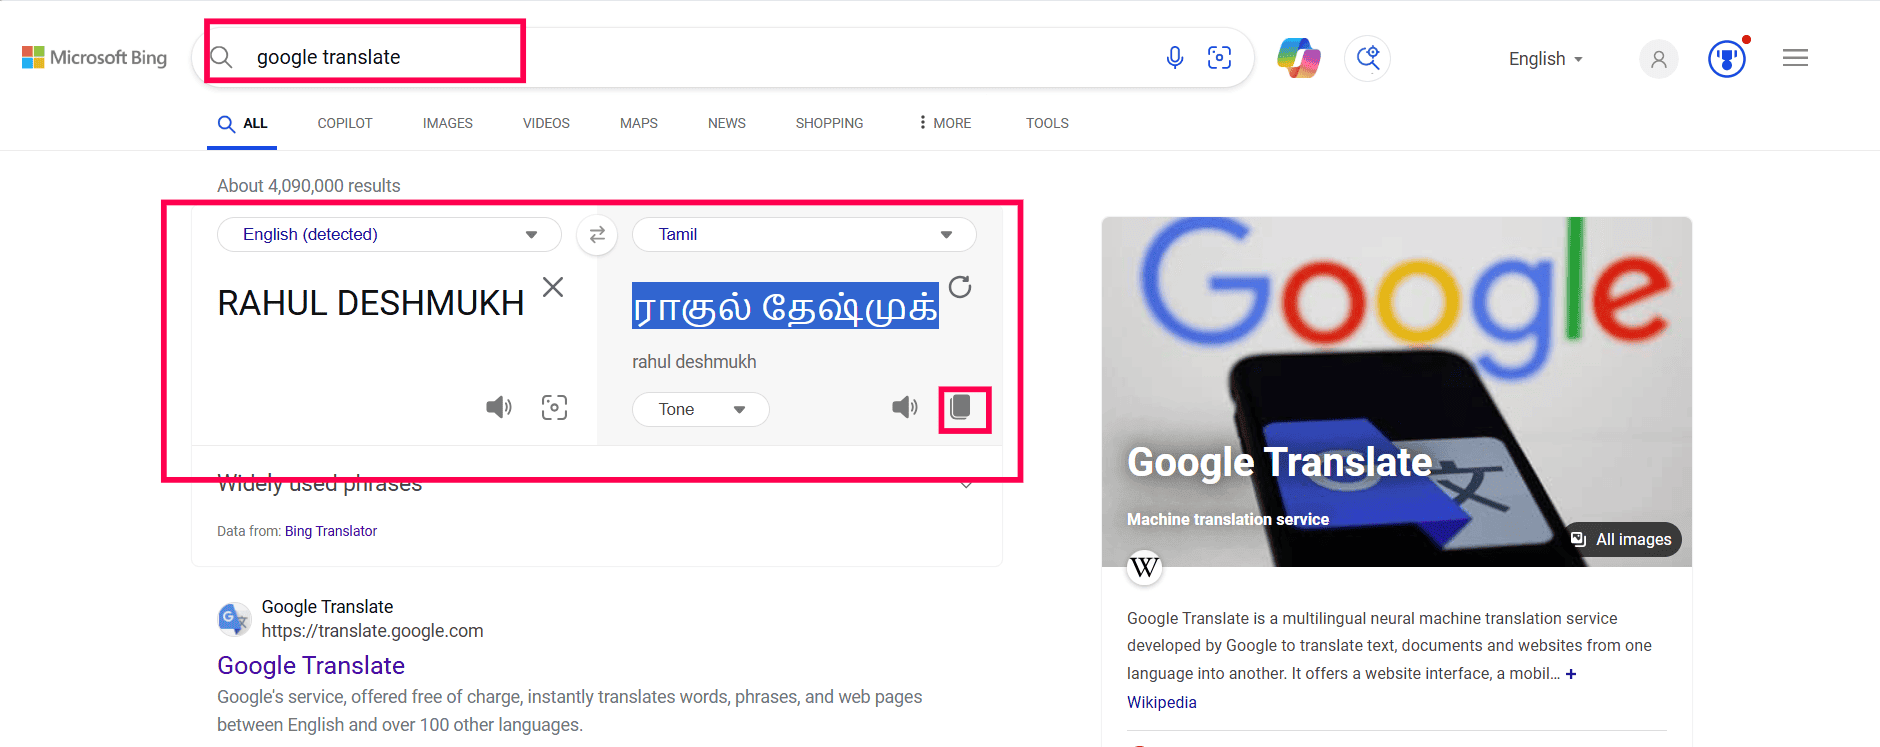1880x747 pixels.
Task: Click the Machine translation service subtitle
Action: pos(1228,519)
